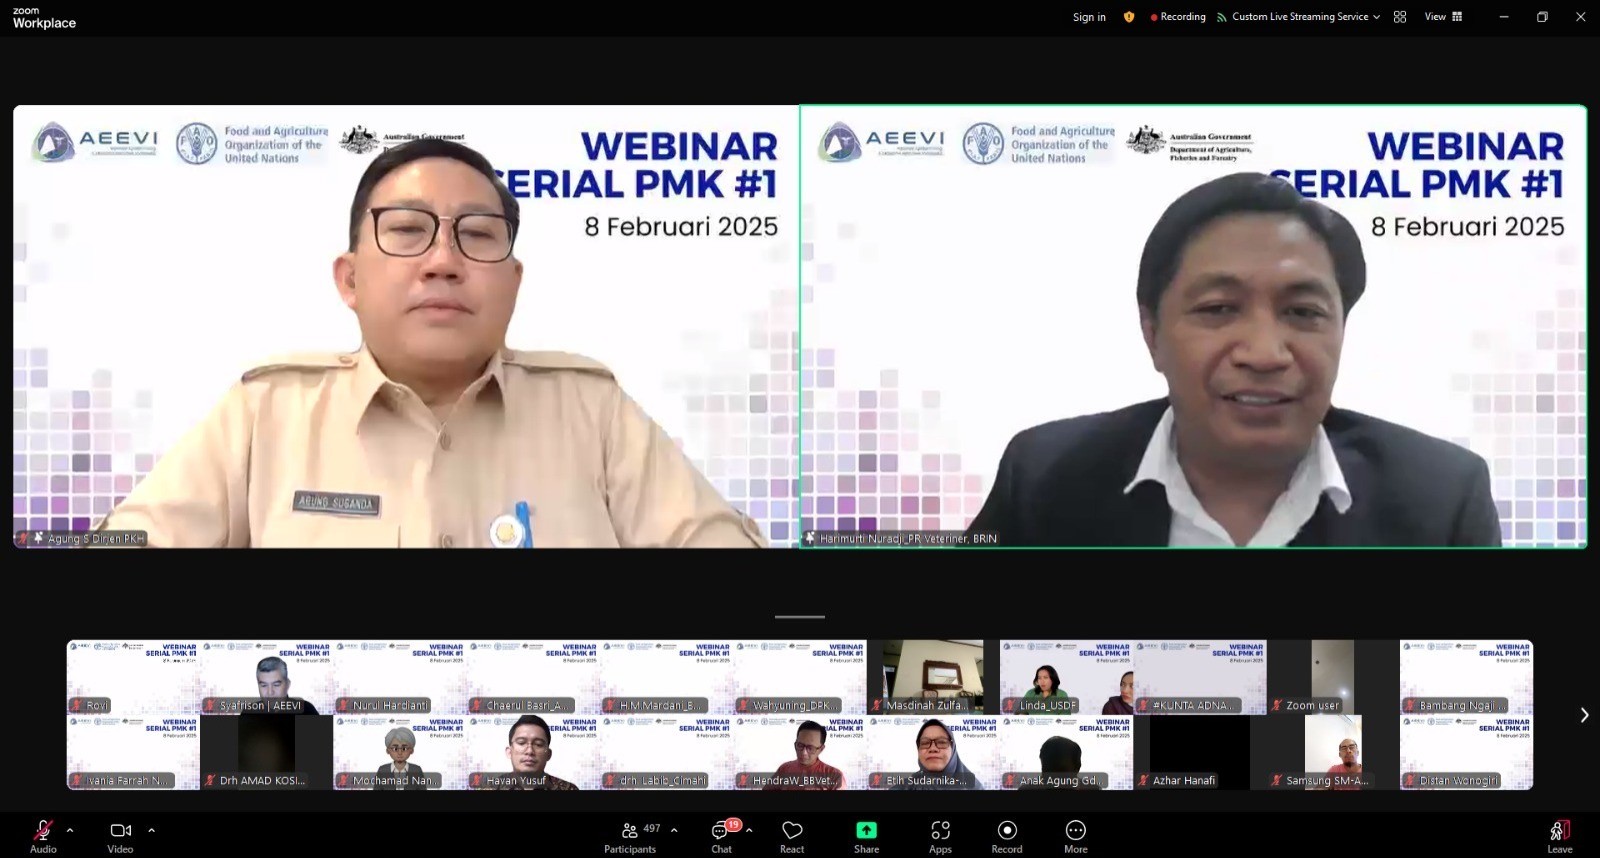Viewport: 1600px width, 858px height.
Task: Click the green Share screen icon
Action: click(x=866, y=831)
